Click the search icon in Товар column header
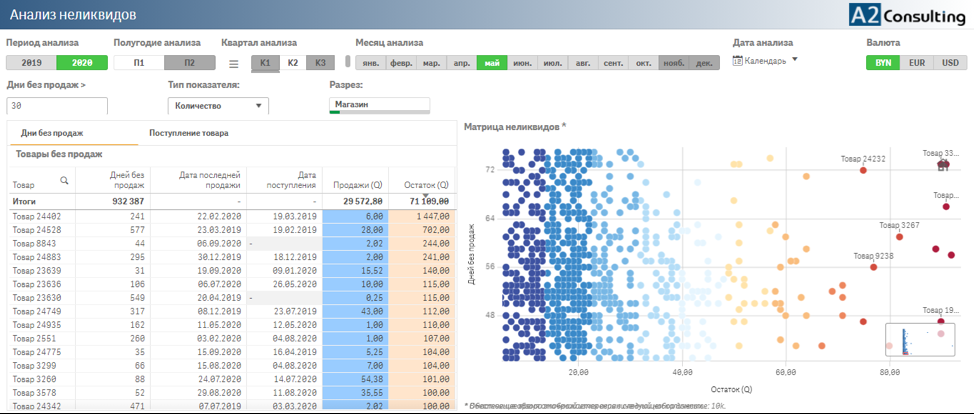Viewport: 974px width, 414px height. click(x=64, y=181)
